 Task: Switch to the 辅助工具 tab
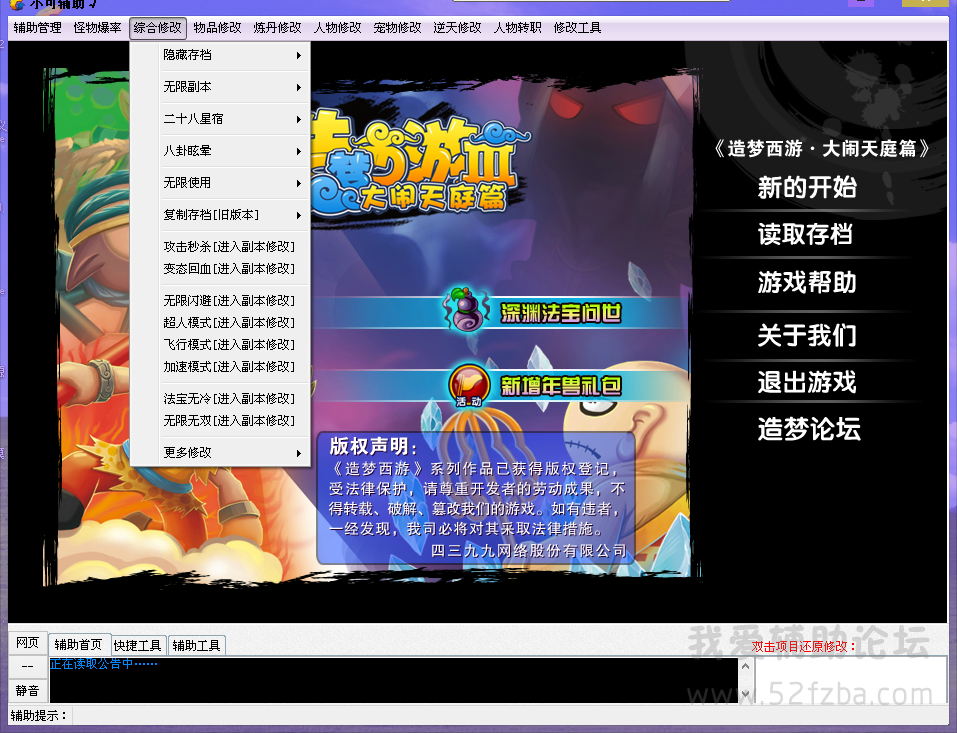[197, 646]
